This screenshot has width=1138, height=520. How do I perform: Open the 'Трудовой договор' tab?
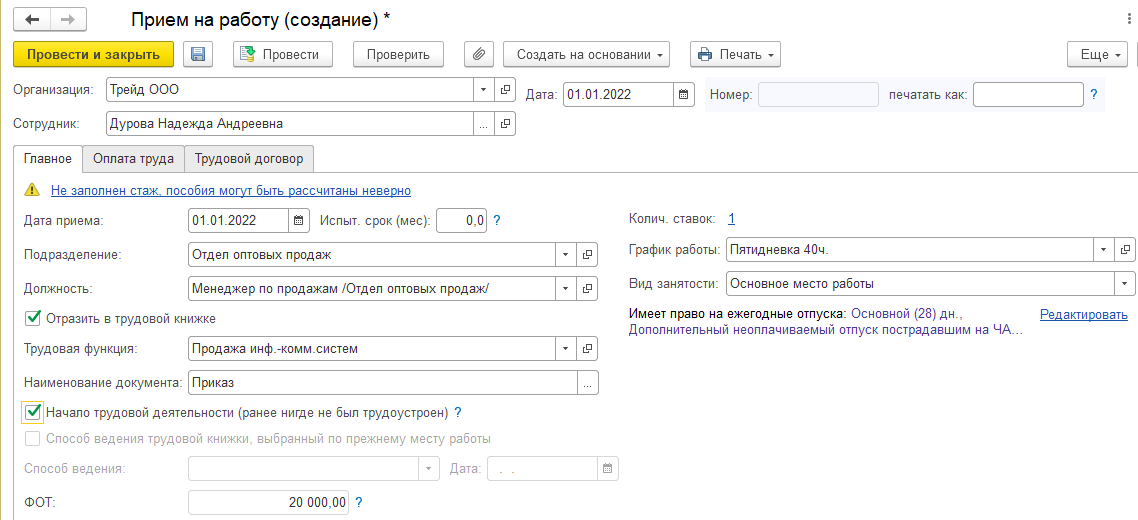[250, 159]
